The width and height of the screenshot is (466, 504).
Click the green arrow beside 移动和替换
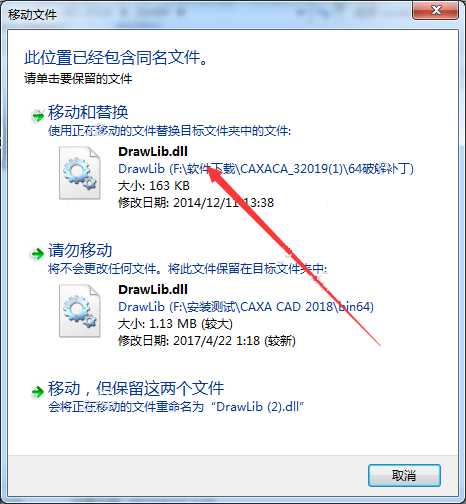point(38,116)
